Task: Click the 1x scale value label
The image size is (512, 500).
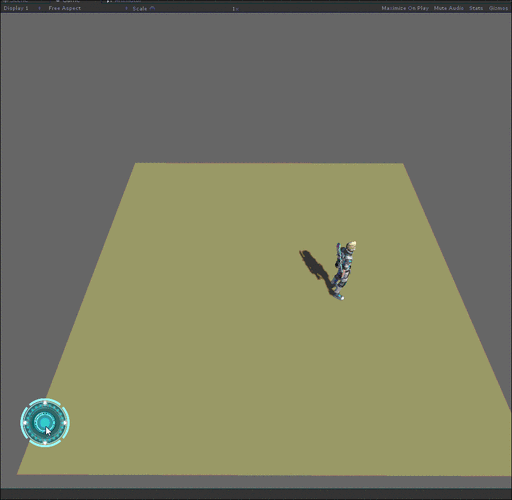Action: tap(235, 9)
